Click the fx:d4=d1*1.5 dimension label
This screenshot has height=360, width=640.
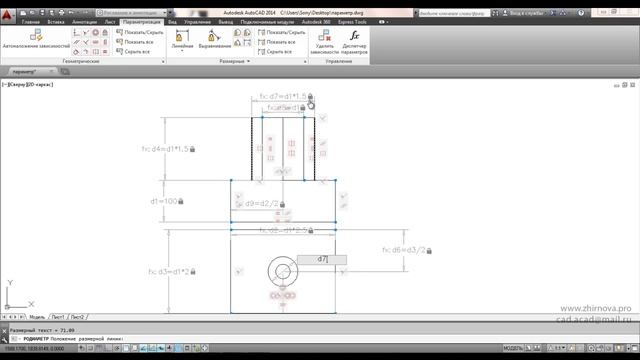pos(169,149)
